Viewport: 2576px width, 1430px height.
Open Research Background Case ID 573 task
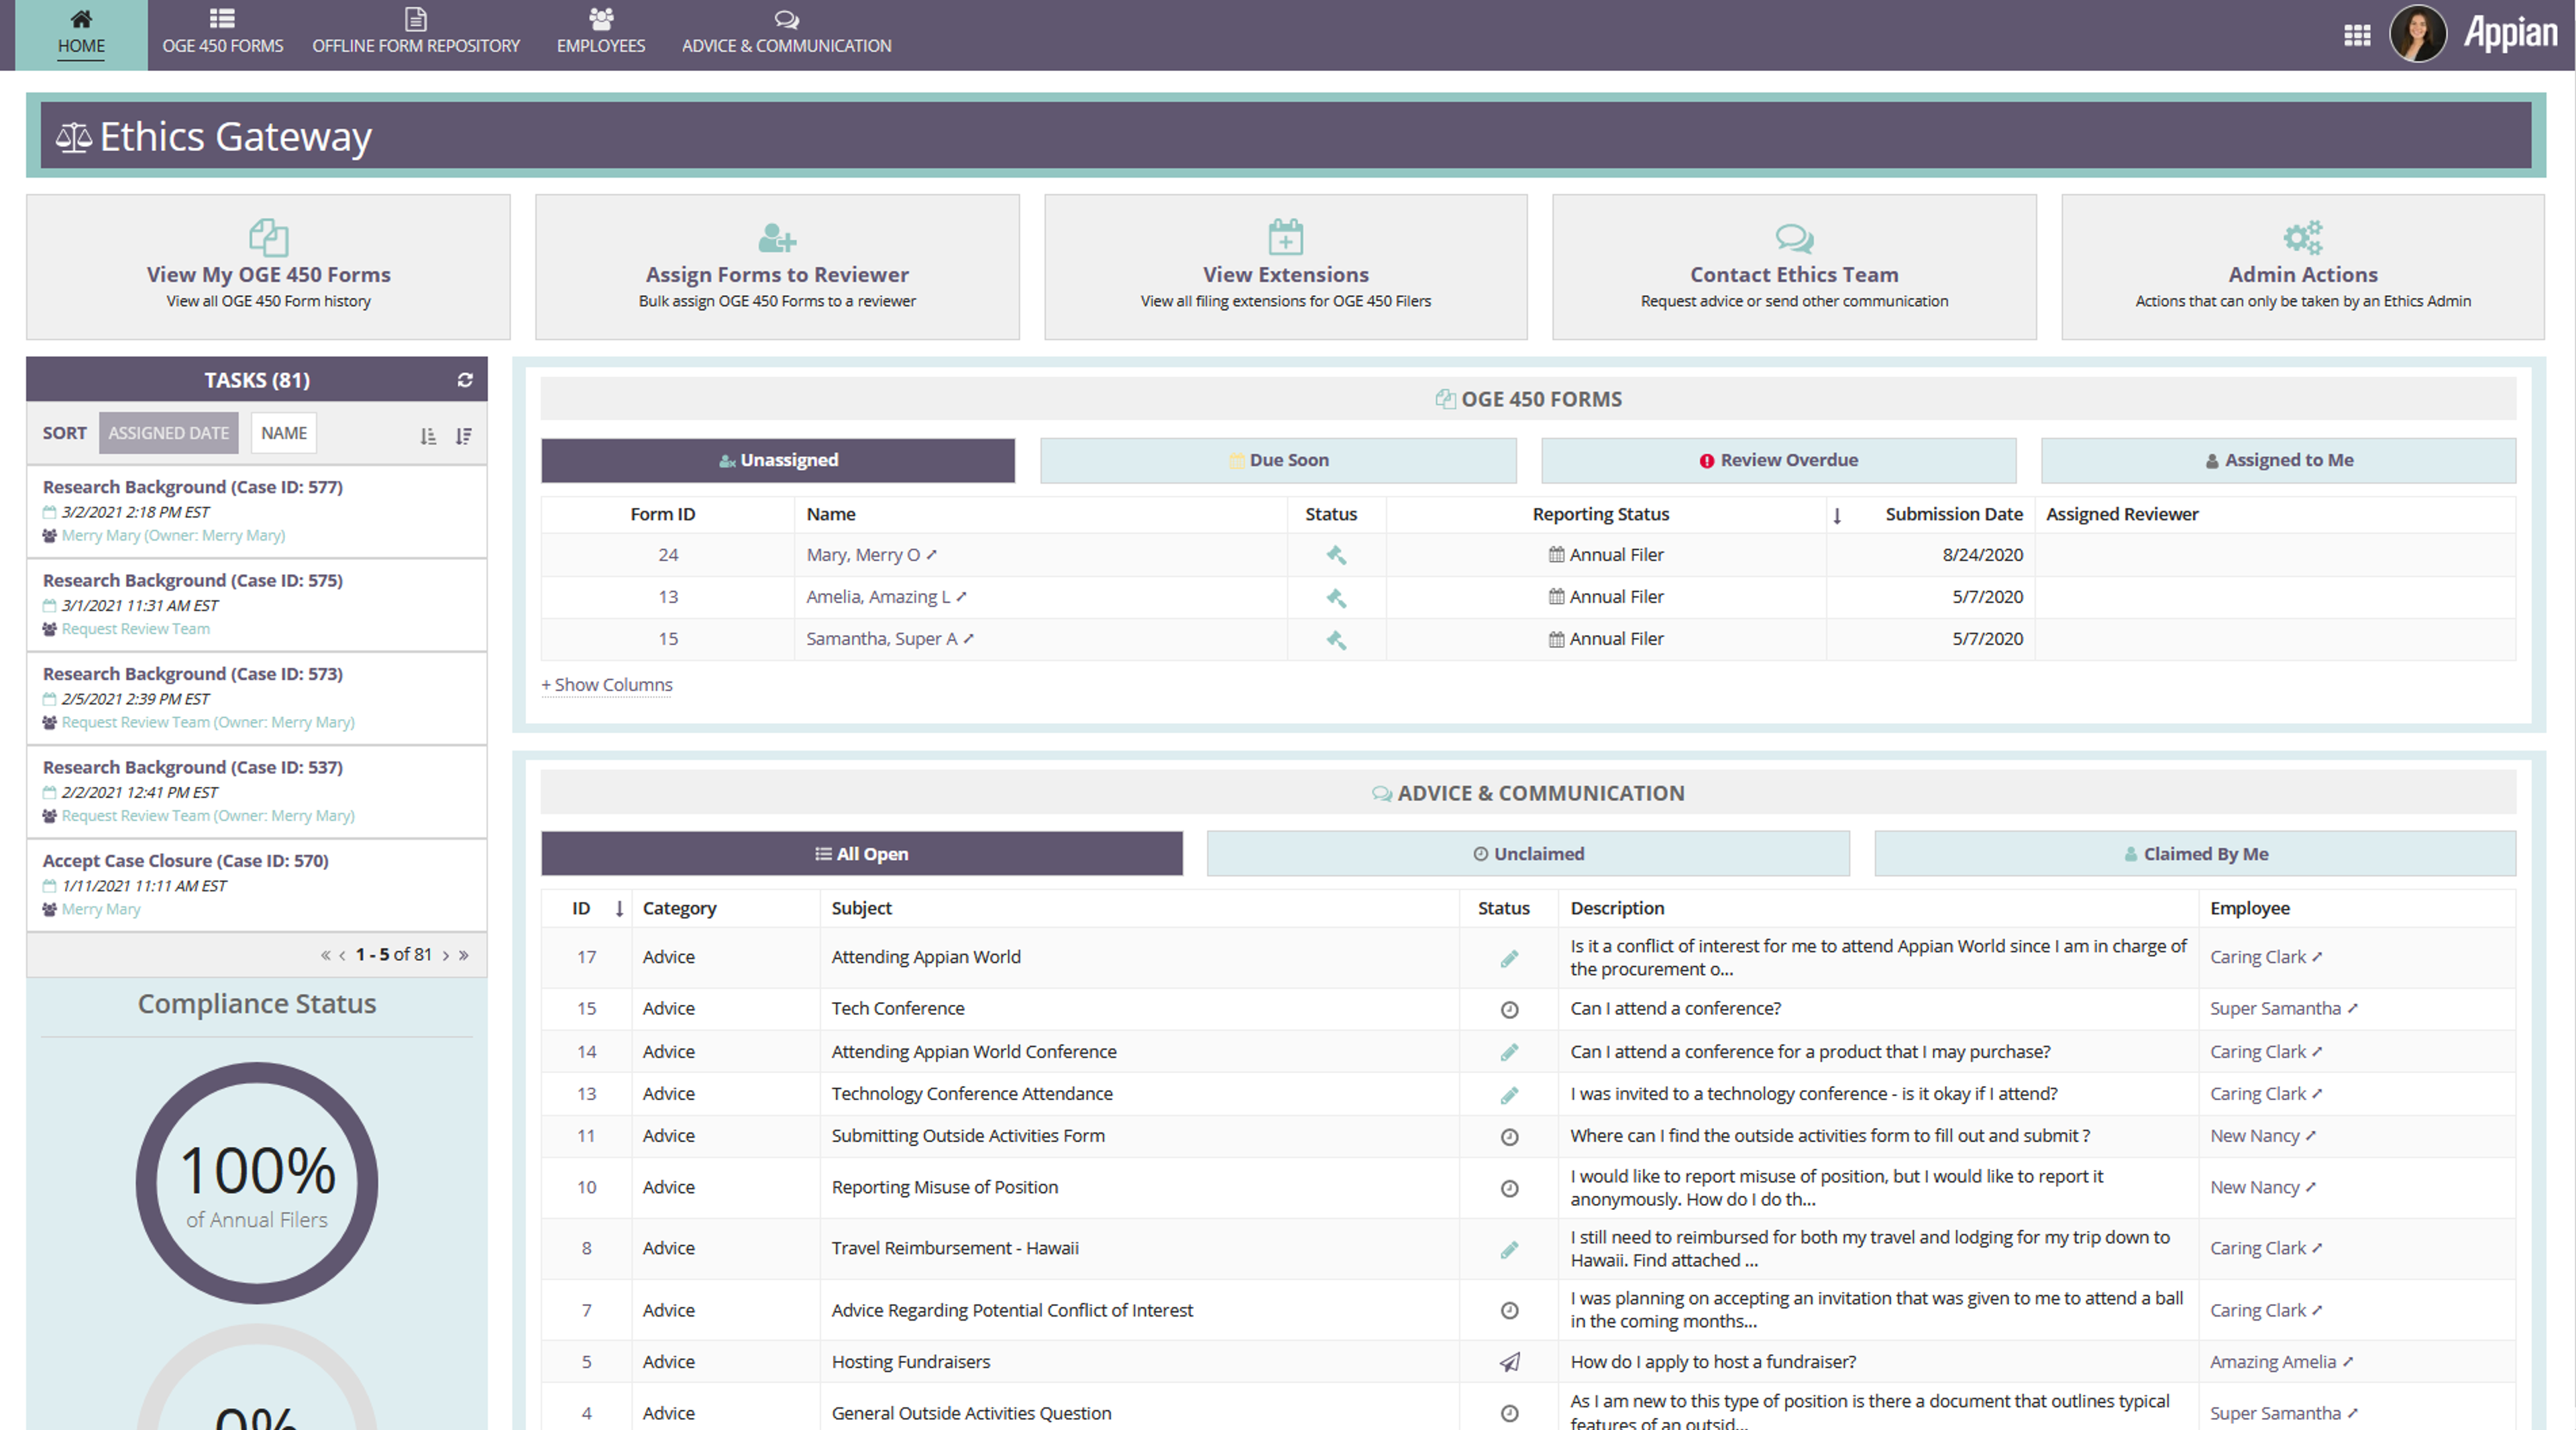193,674
